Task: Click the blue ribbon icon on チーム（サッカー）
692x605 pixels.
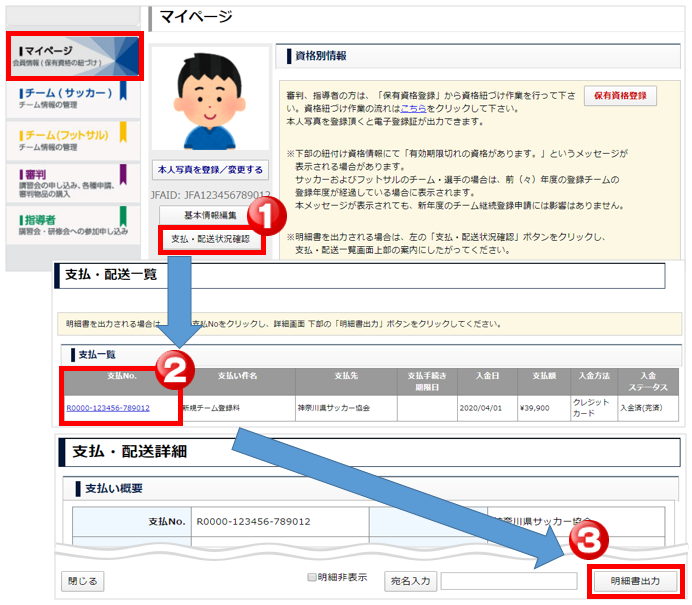Action: coord(123,92)
